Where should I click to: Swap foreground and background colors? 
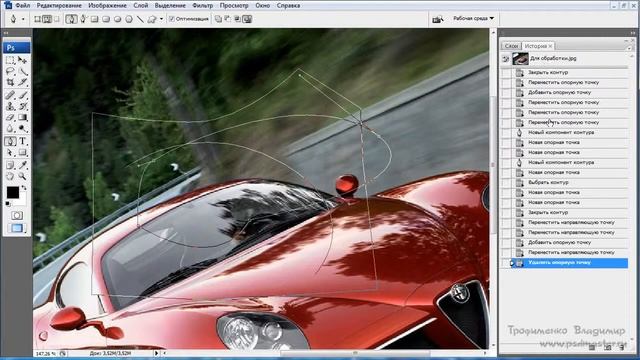(x=24, y=188)
